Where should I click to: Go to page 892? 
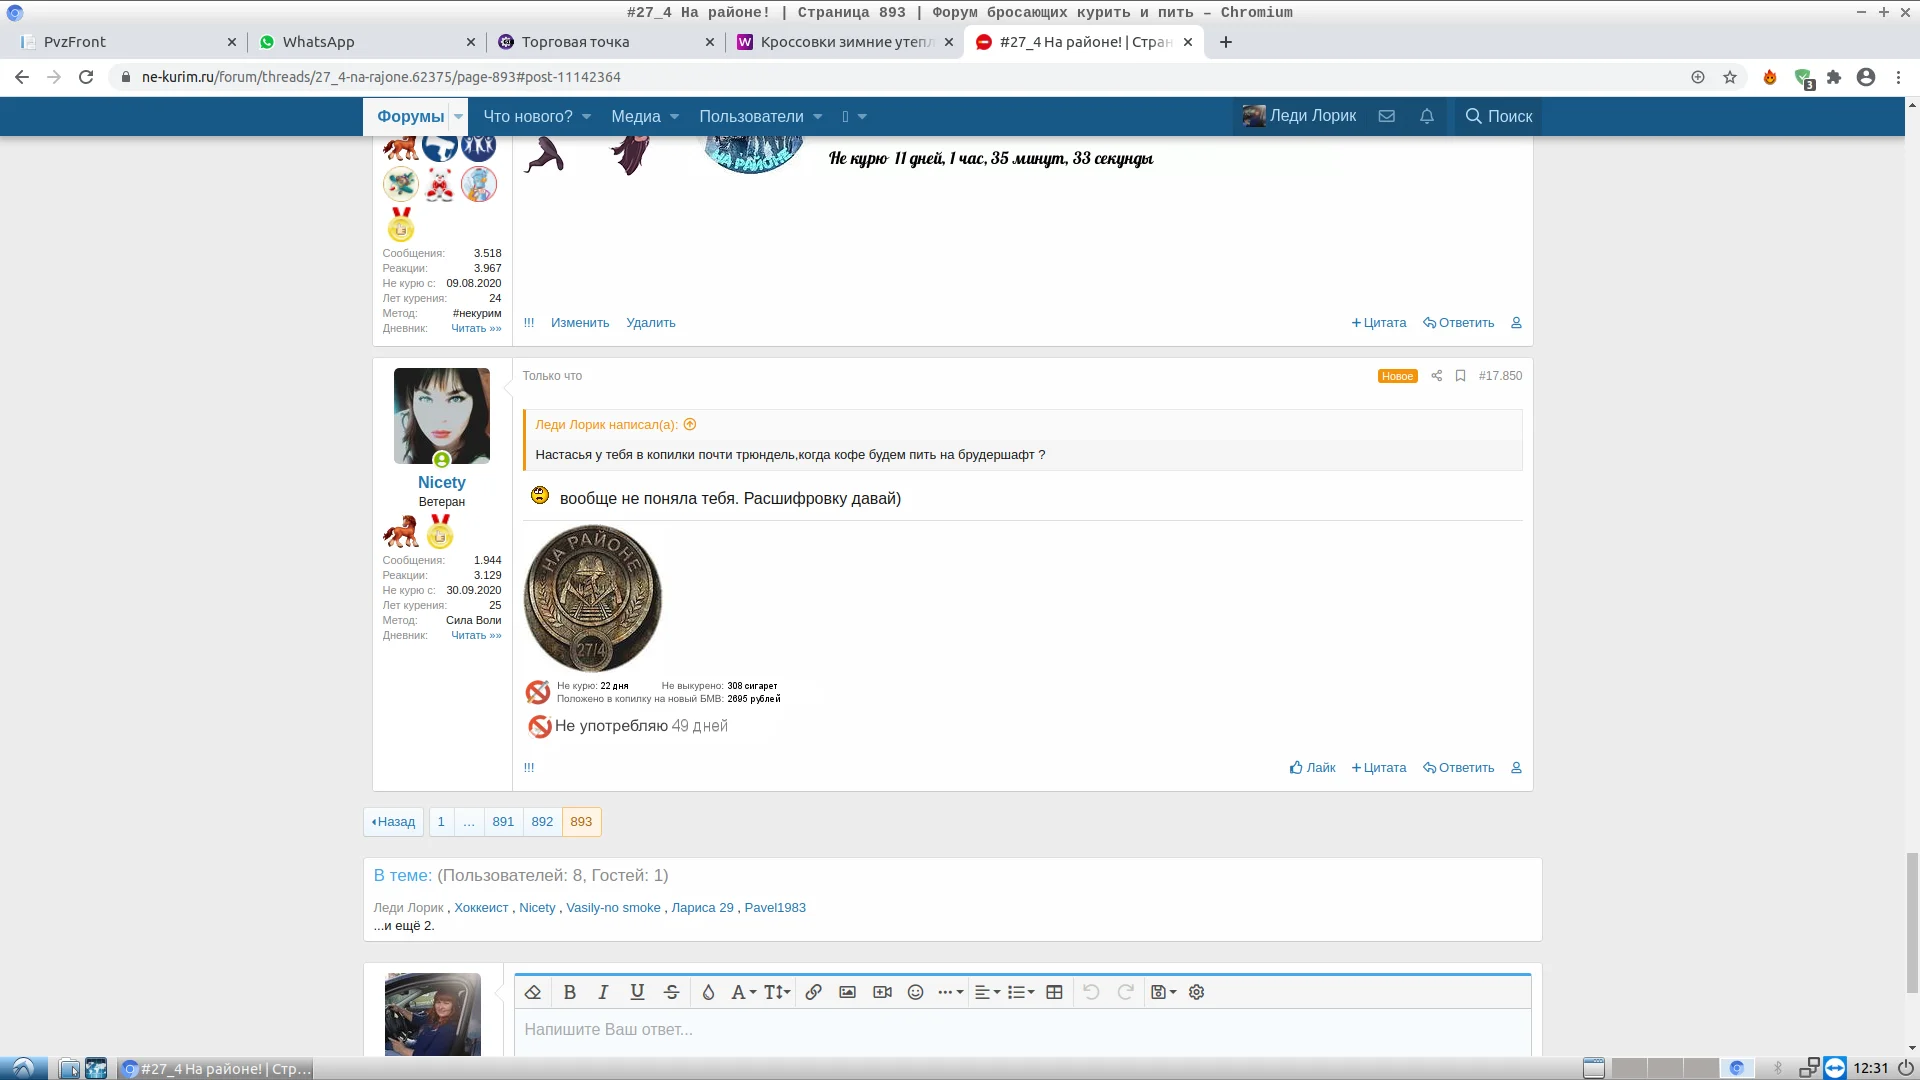(x=542, y=822)
